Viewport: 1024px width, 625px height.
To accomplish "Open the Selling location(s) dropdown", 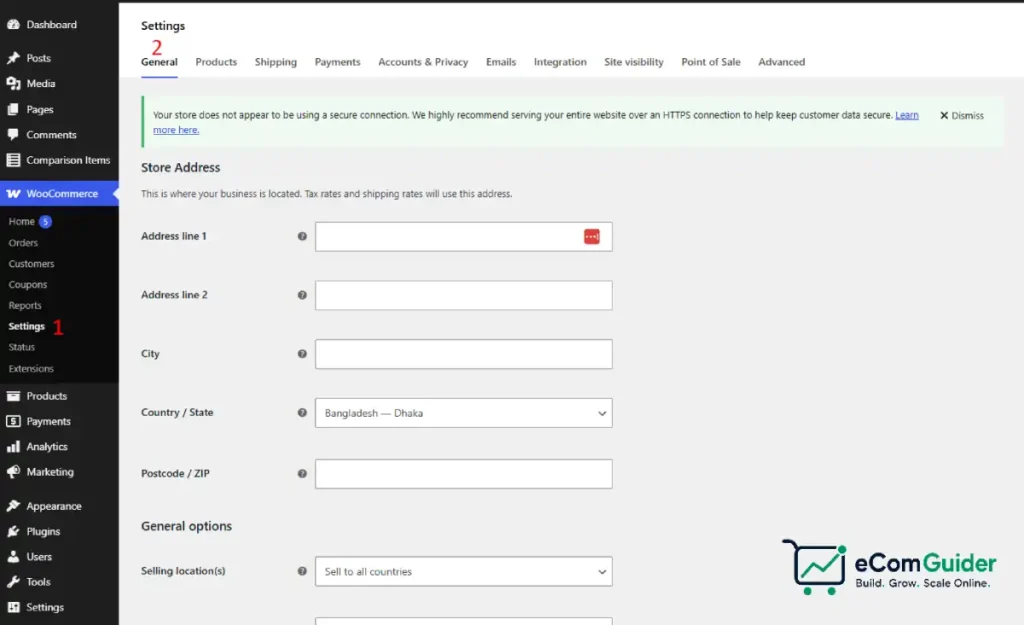I will point(464,571).
